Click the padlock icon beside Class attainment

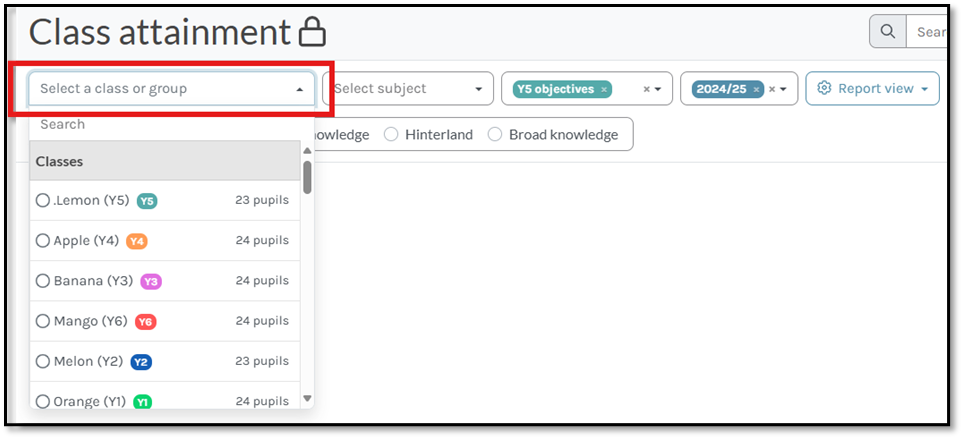[x=312, y=33]
